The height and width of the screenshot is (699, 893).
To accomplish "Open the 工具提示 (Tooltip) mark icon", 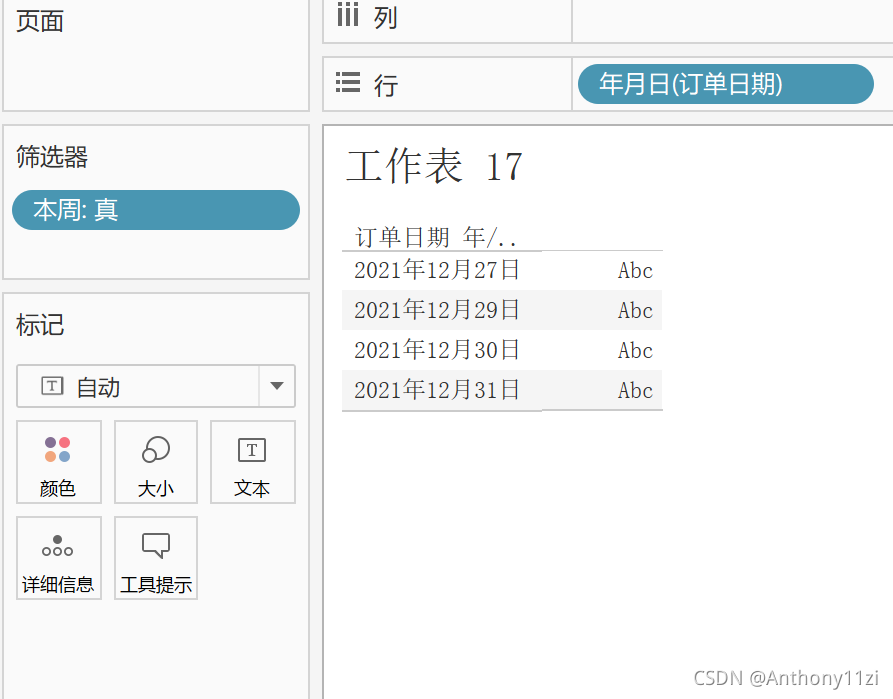I will (x=155, y=558).
